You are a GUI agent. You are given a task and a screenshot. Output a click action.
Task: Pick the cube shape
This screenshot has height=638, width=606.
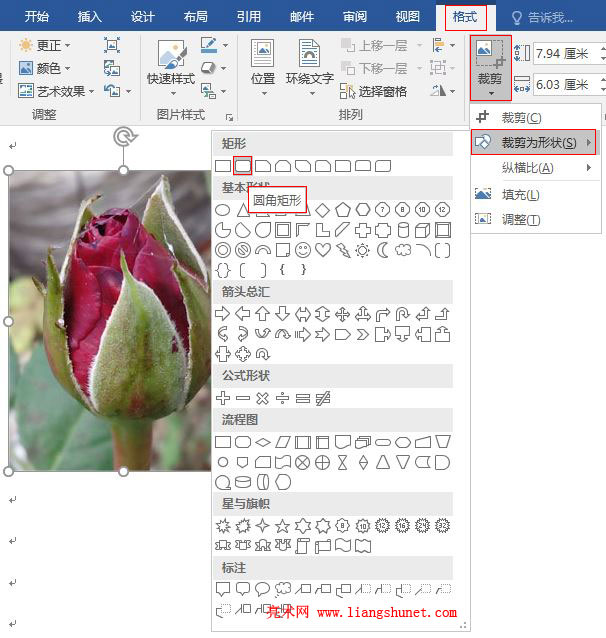(x=422, y=230)
